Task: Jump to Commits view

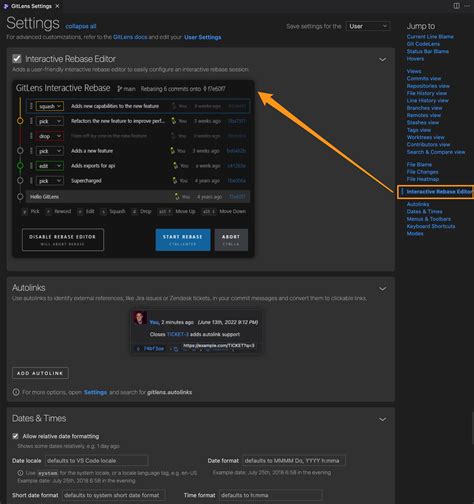Action: 424,79
